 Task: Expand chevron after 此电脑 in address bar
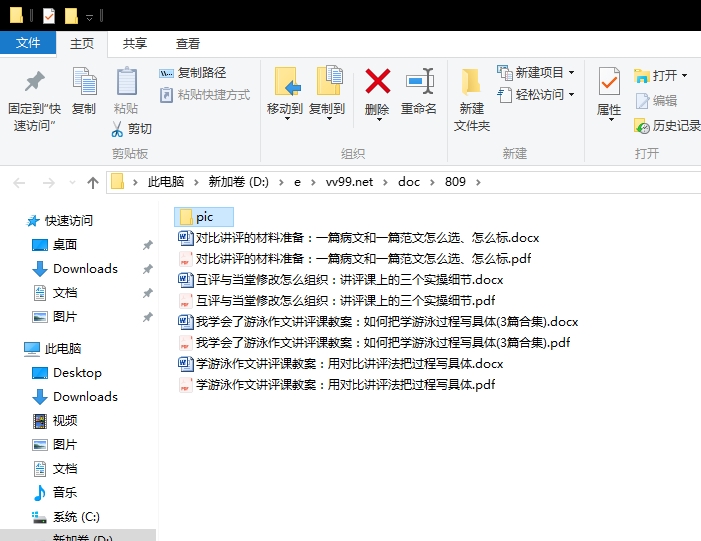(196, 182)
